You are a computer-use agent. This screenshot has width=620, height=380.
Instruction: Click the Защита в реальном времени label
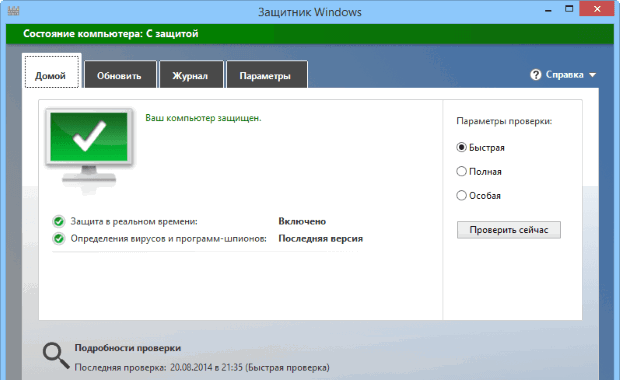point(134,221)
